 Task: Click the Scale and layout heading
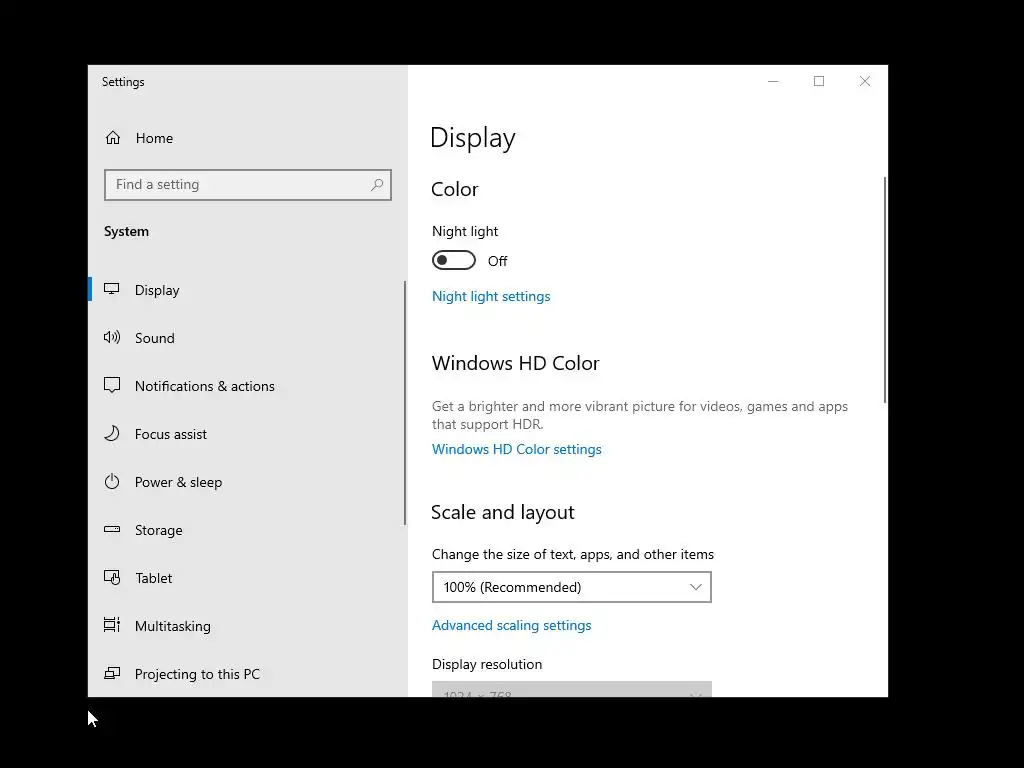[503, 513]
